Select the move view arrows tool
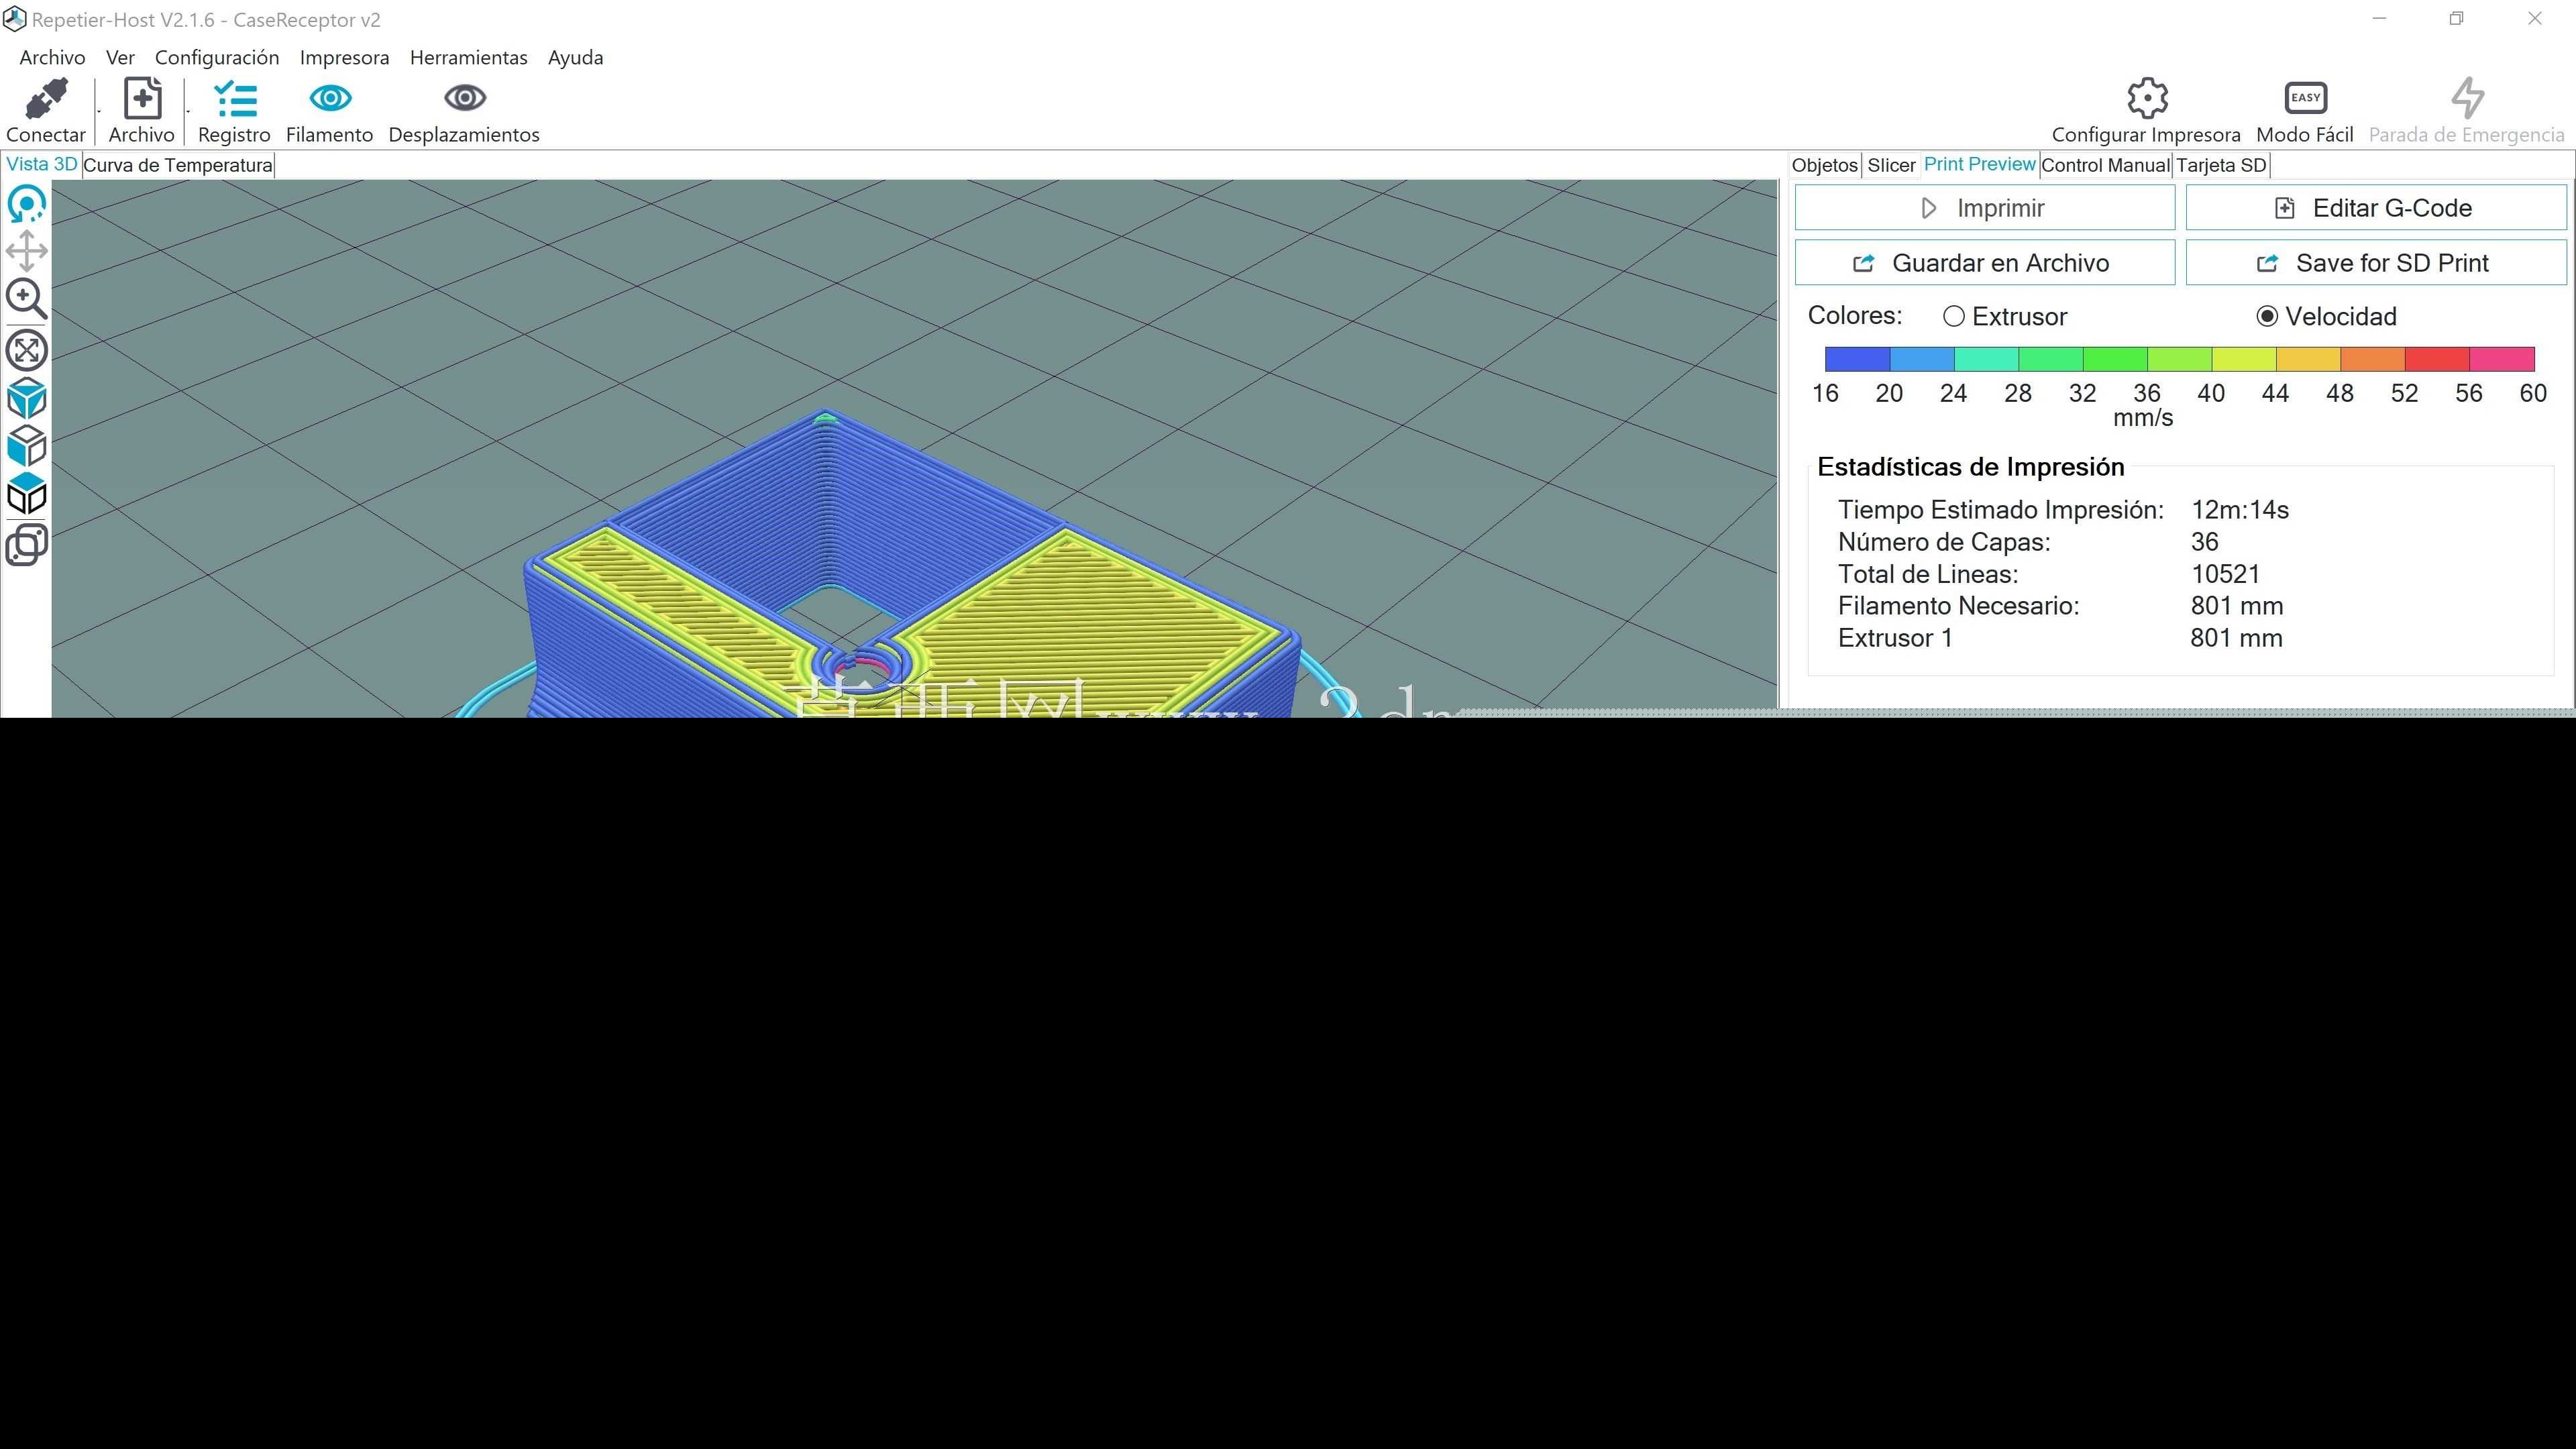 [x=27, y=251]
